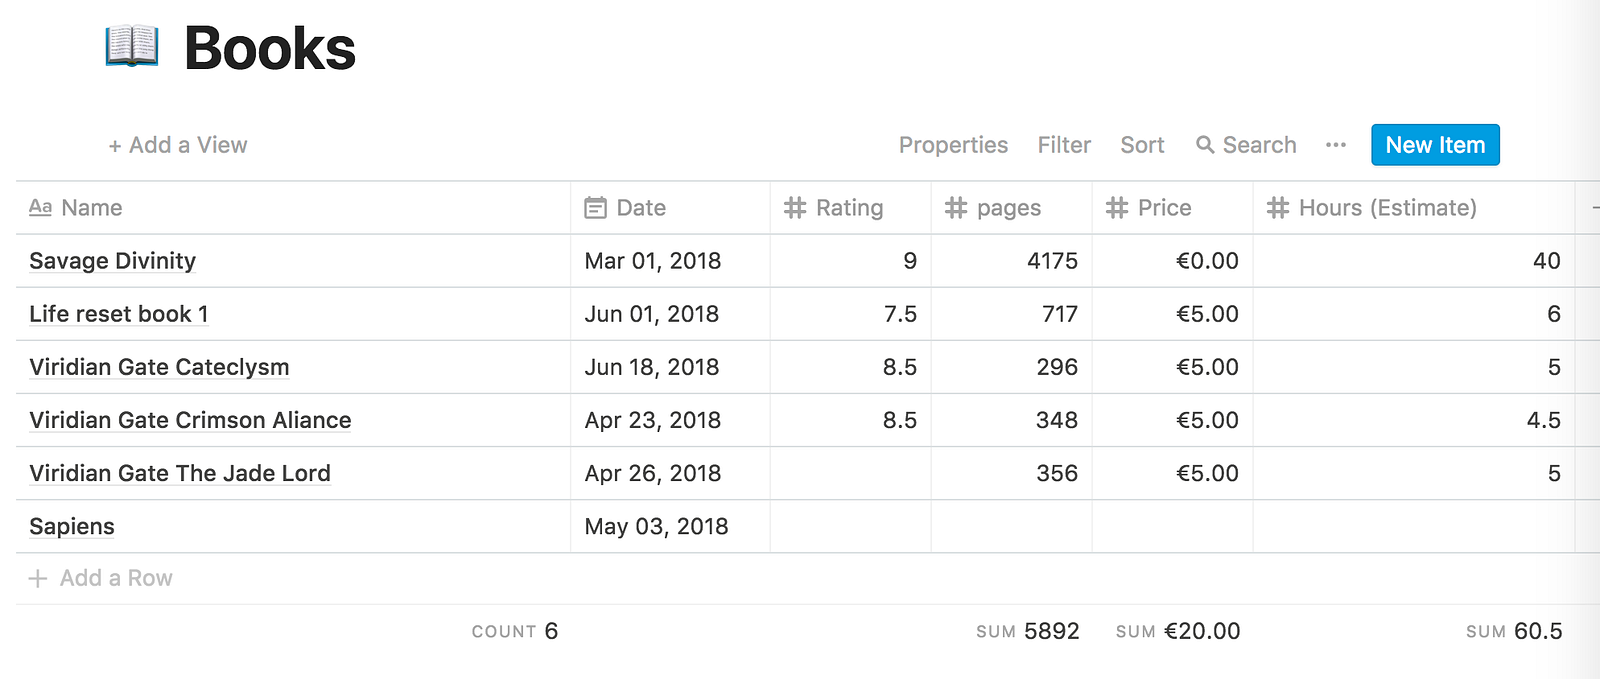Click the hash icon beside Price
The image size is (1600, 679).
click(x=1117, y=208)
